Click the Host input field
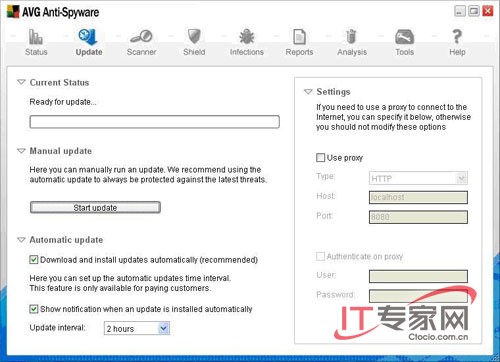This screenshot has width=500, height=362. (418, 197)
